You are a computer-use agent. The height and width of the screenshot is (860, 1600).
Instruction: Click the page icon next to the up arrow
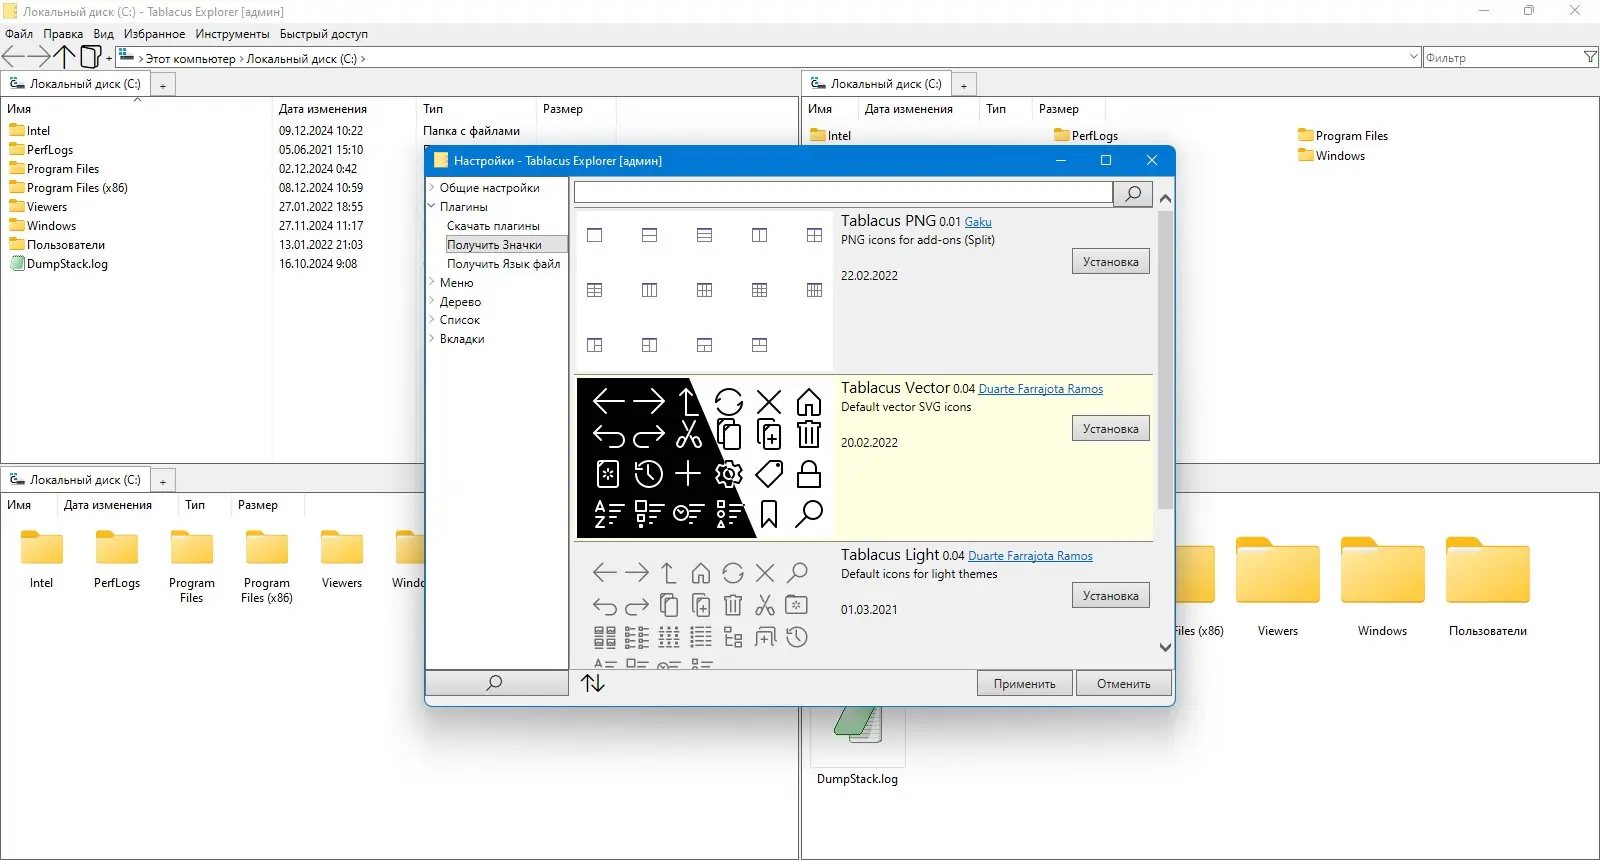point(90,57)
